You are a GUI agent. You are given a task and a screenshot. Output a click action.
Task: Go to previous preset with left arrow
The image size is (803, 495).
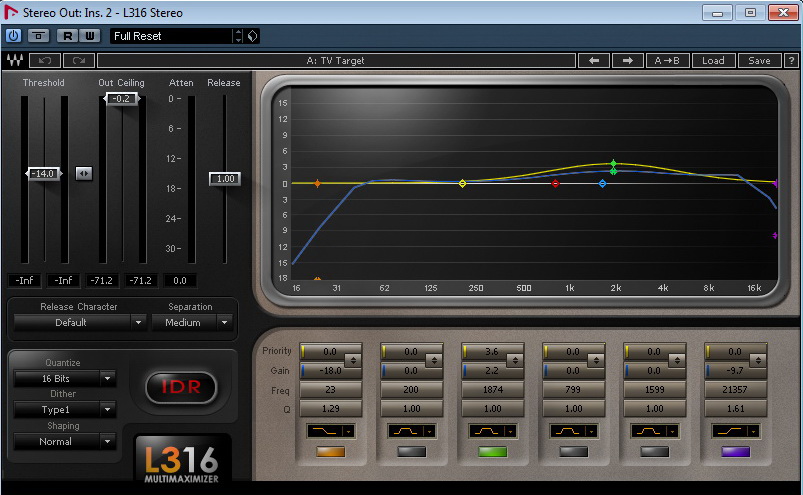pos(594,60)
